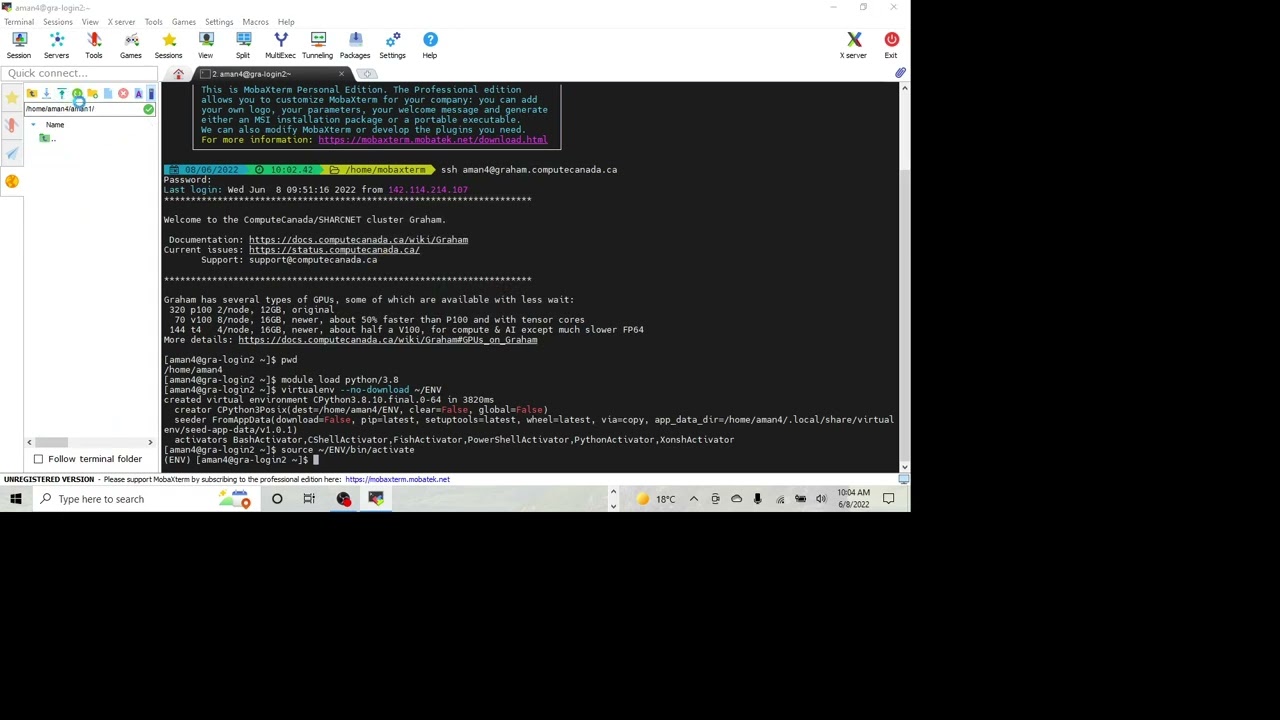Open the docs.computecanada.ca/wiki/Graham link
Screen dimensions: 1280x720
pyautogui.click(x=358, y=240)
